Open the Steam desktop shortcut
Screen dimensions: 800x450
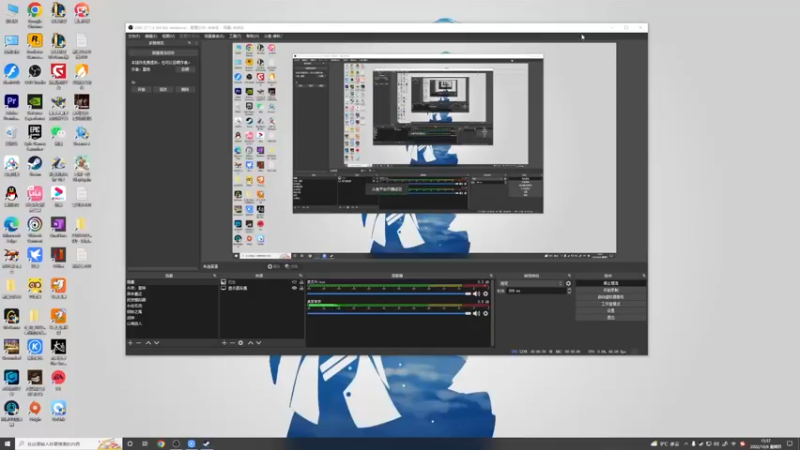tap(35, 166)
